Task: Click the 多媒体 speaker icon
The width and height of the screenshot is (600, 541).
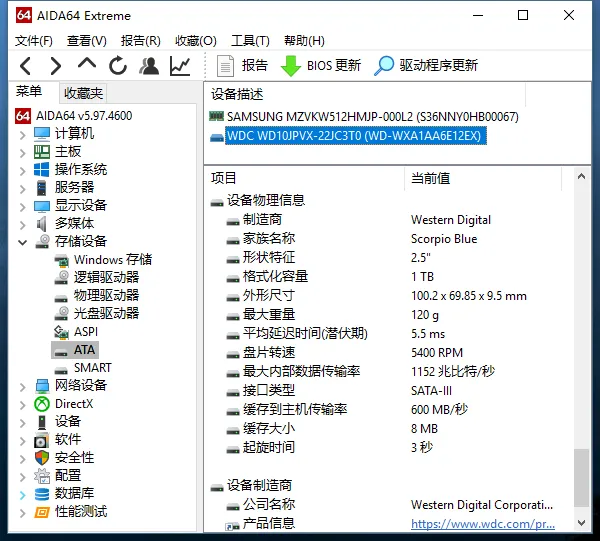Action: click(42, 224)
